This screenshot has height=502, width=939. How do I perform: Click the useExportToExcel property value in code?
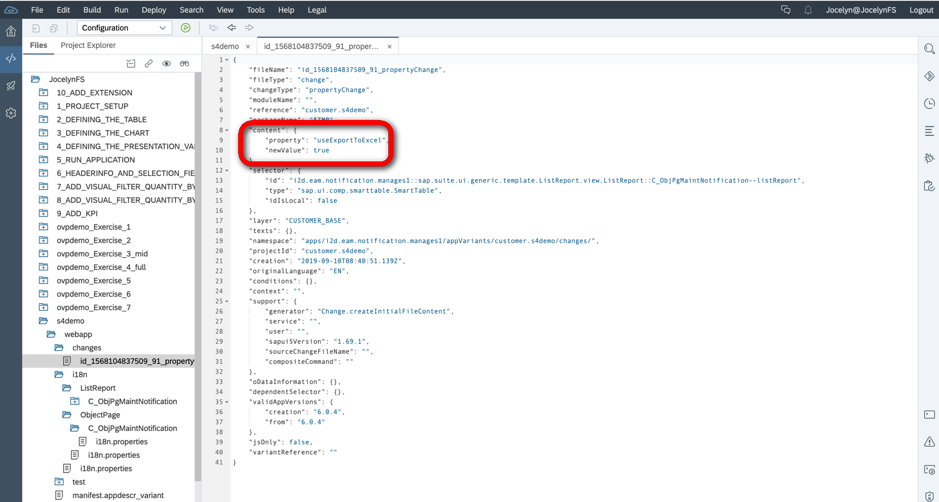(x=349, y=140)
